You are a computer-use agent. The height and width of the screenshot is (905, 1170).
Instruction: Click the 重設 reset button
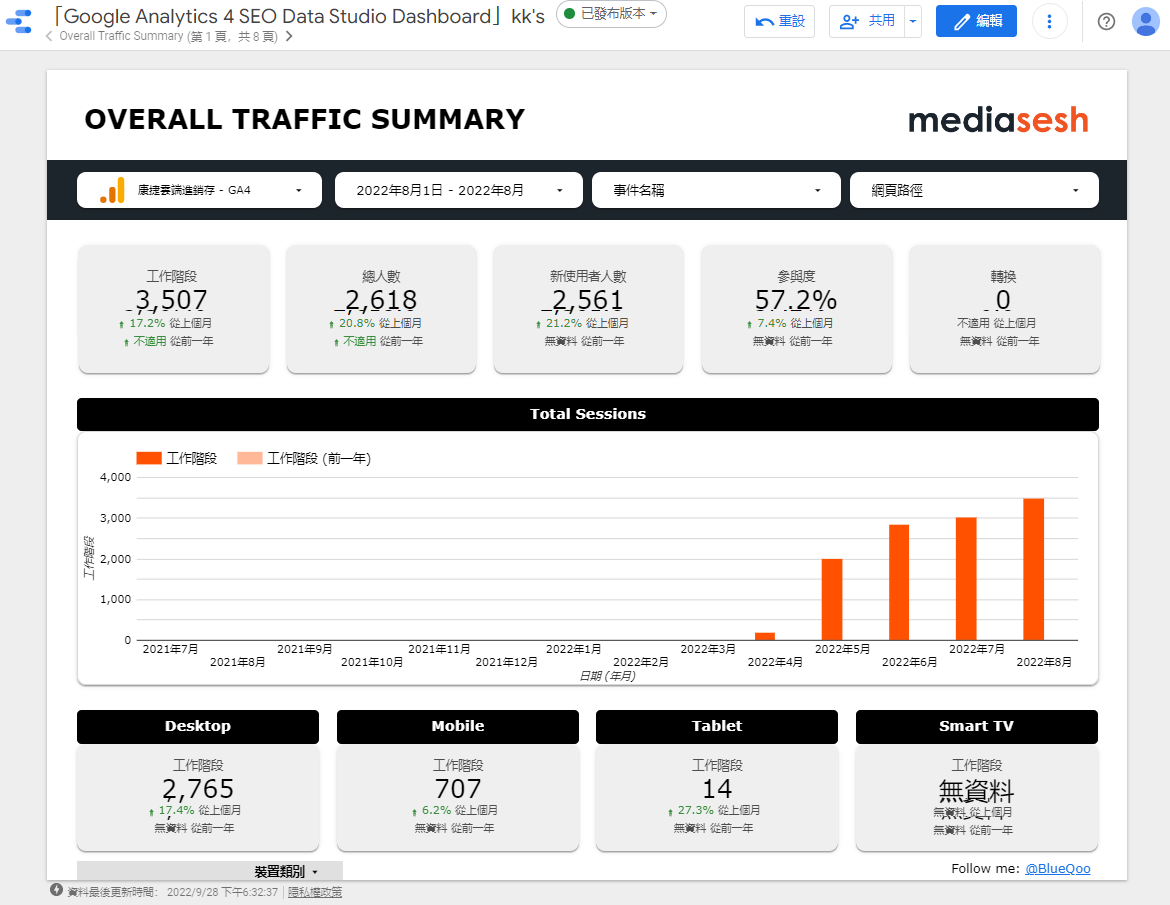tap(779, 21)
